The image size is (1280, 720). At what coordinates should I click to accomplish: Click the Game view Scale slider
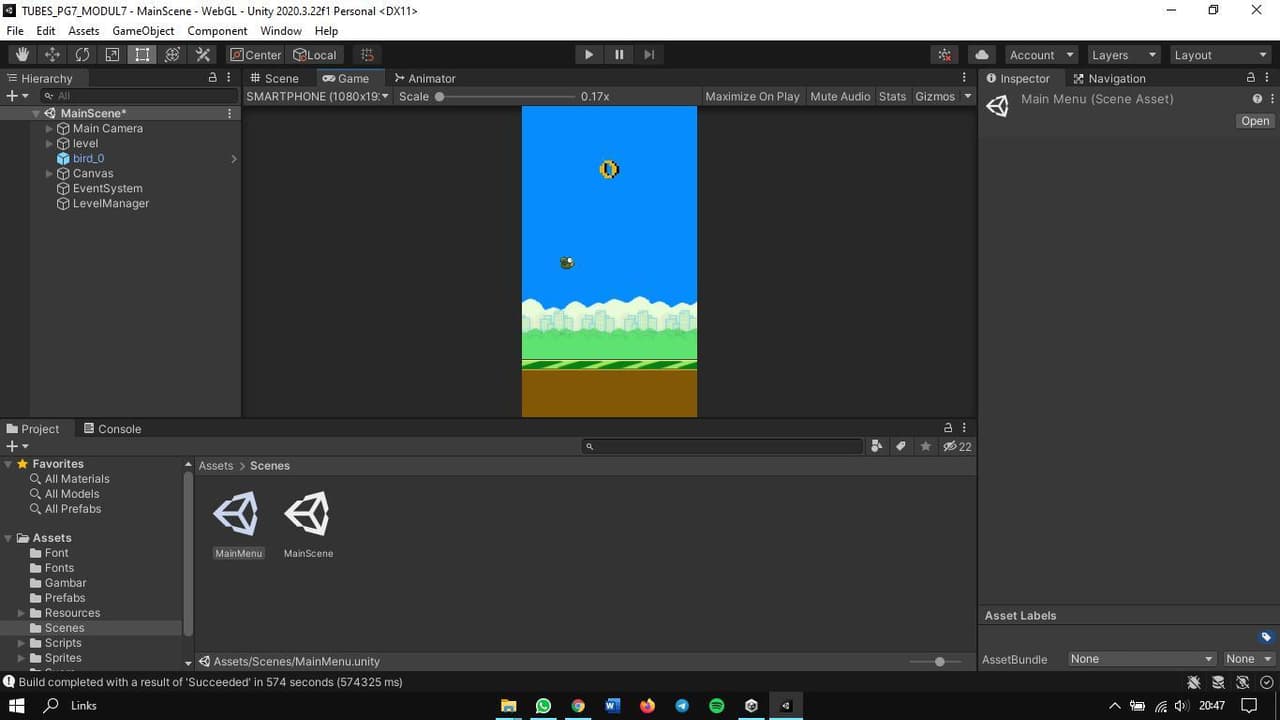[x=505, y=96]
